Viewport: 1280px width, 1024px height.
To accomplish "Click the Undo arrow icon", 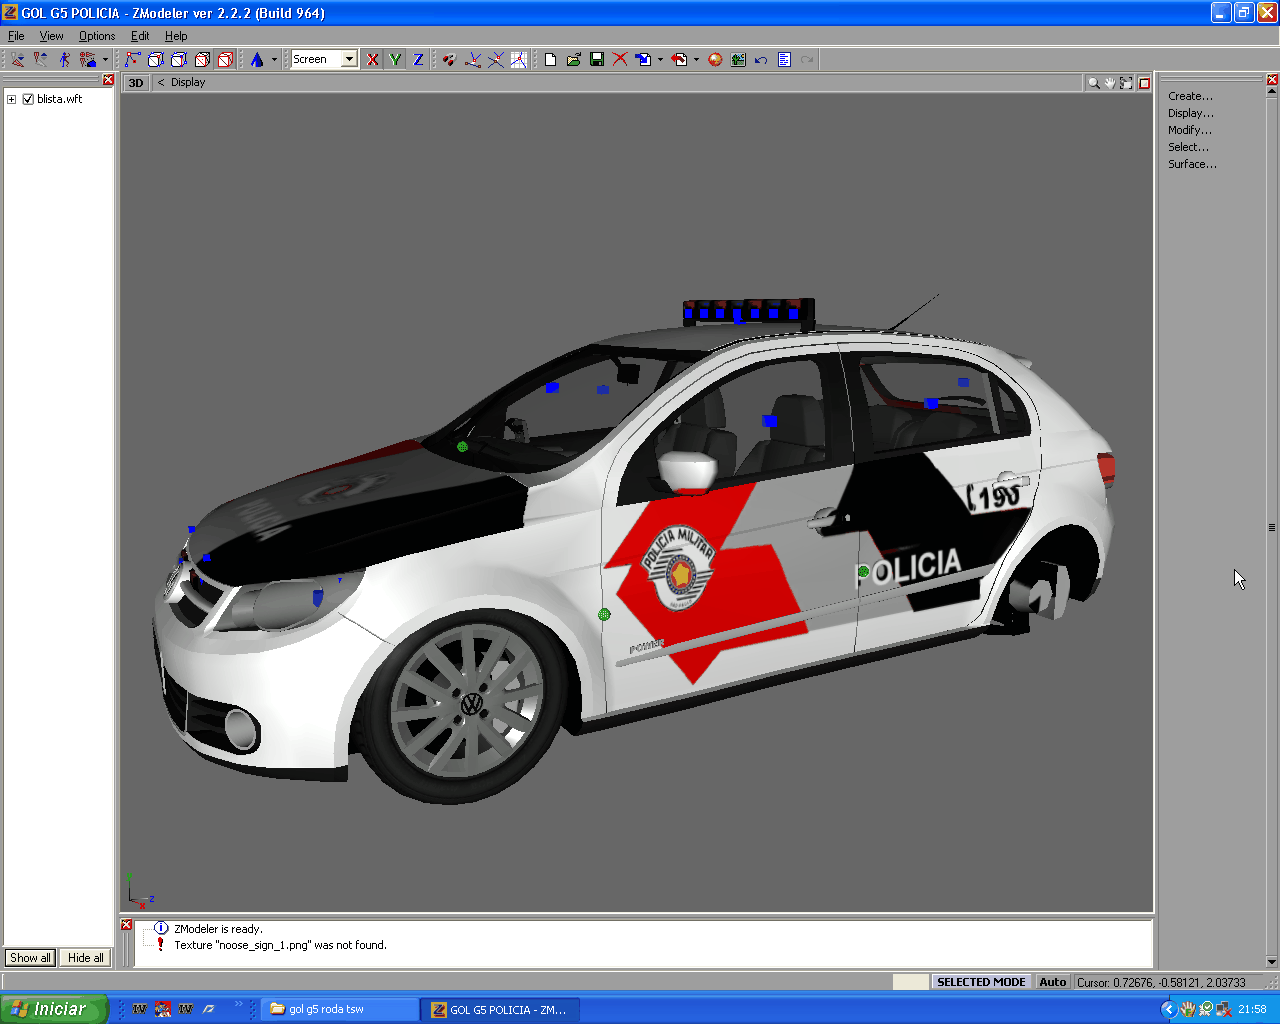I will [x=759, y=59].
